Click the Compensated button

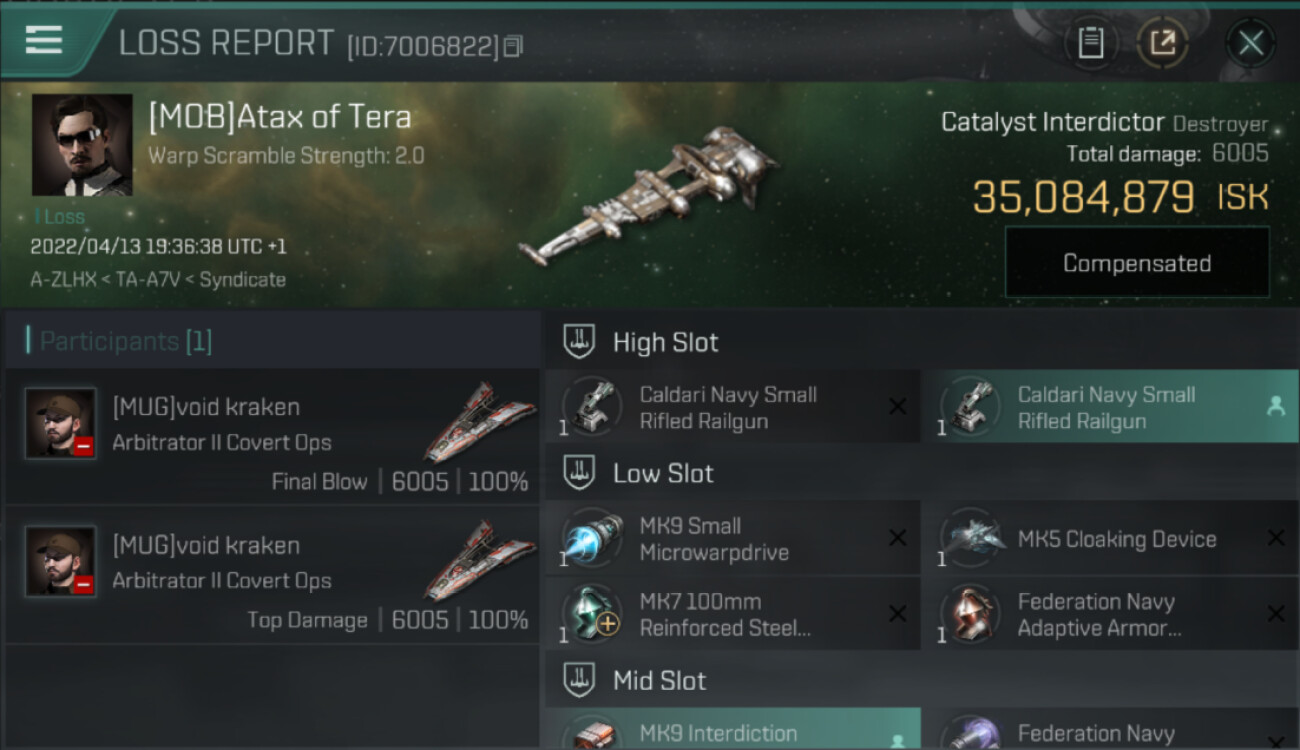pos(1137,263)
